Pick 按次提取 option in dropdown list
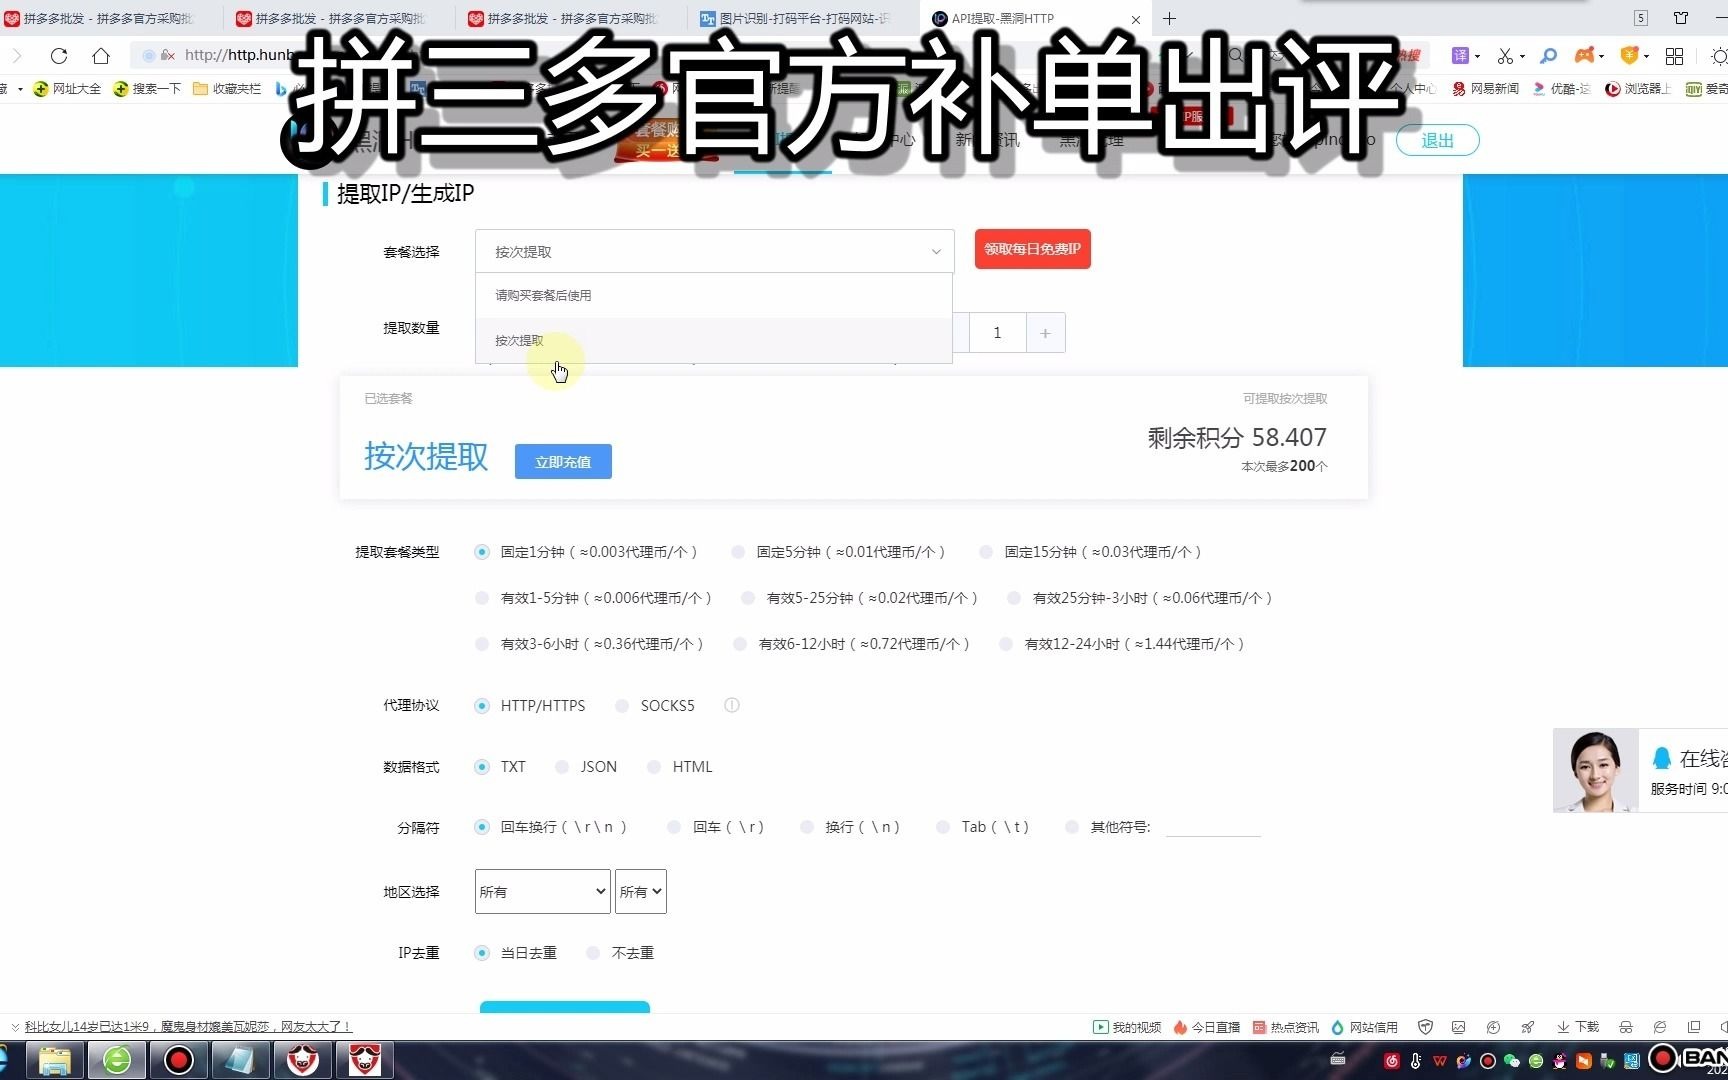1728x1080 pixels. tap(714, 341)
